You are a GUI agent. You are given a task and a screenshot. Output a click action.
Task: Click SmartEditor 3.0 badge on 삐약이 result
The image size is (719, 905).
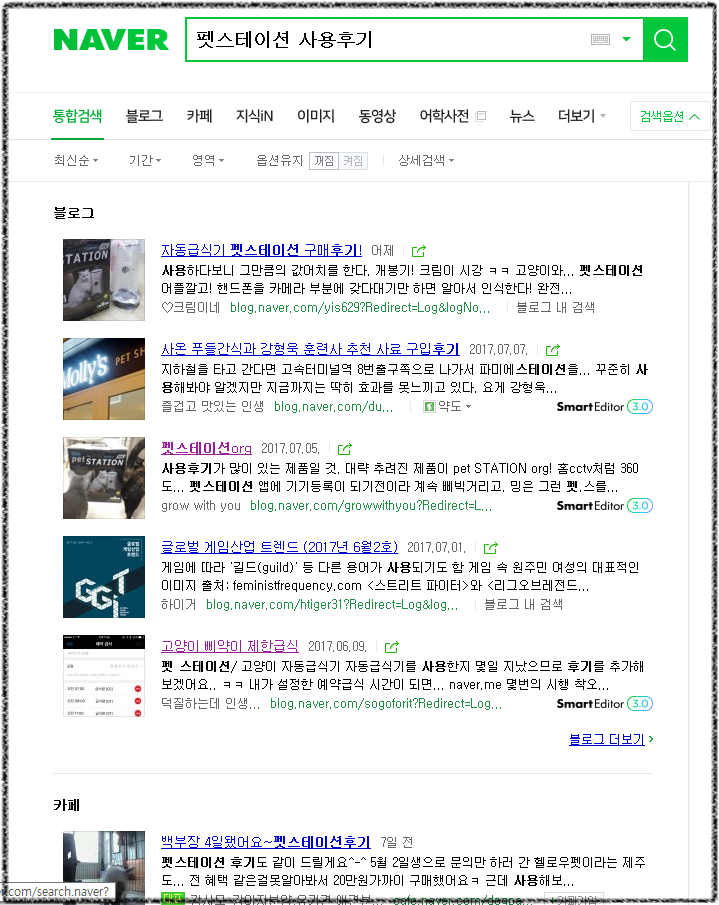[x=604, y=704]
